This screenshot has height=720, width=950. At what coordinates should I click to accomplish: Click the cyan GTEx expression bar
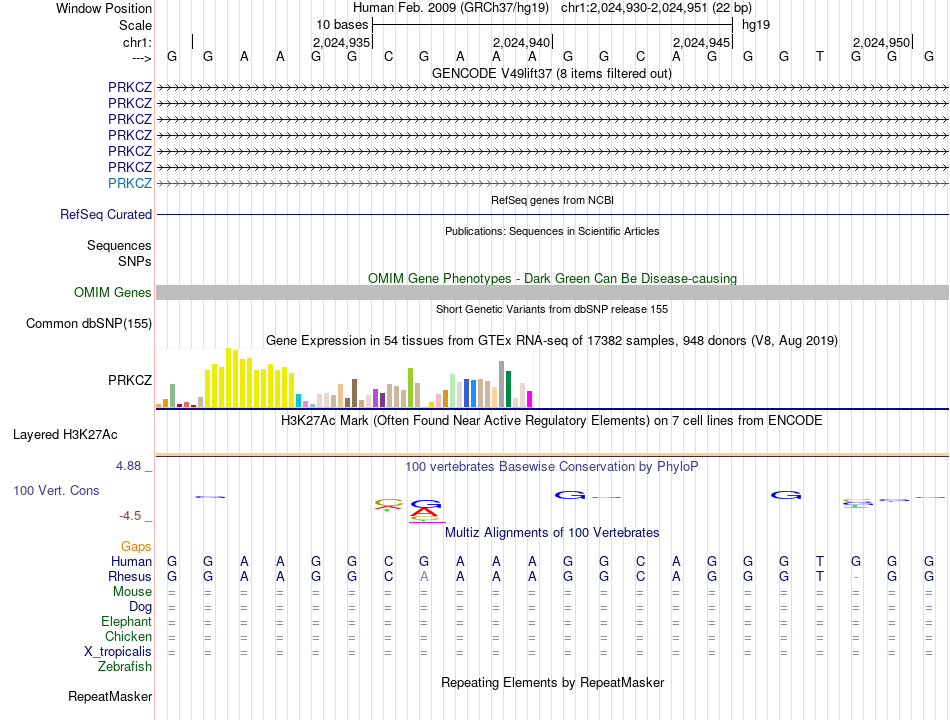point(298,401)
